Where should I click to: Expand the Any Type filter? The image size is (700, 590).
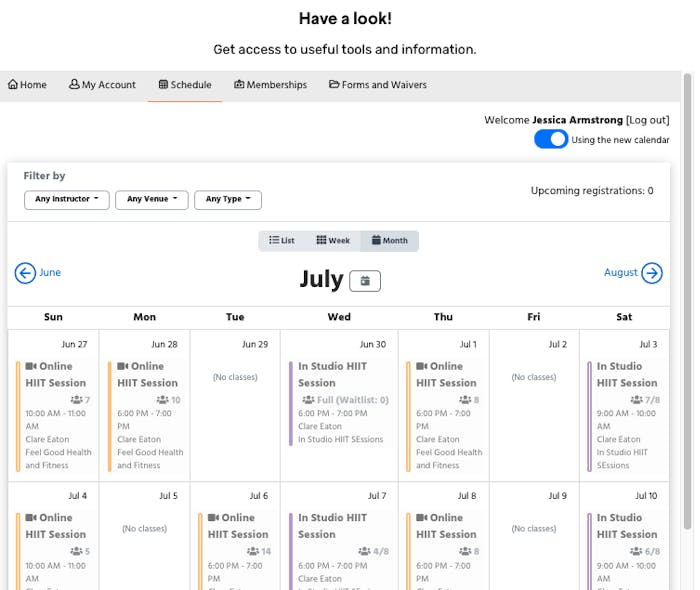point(228,199)
